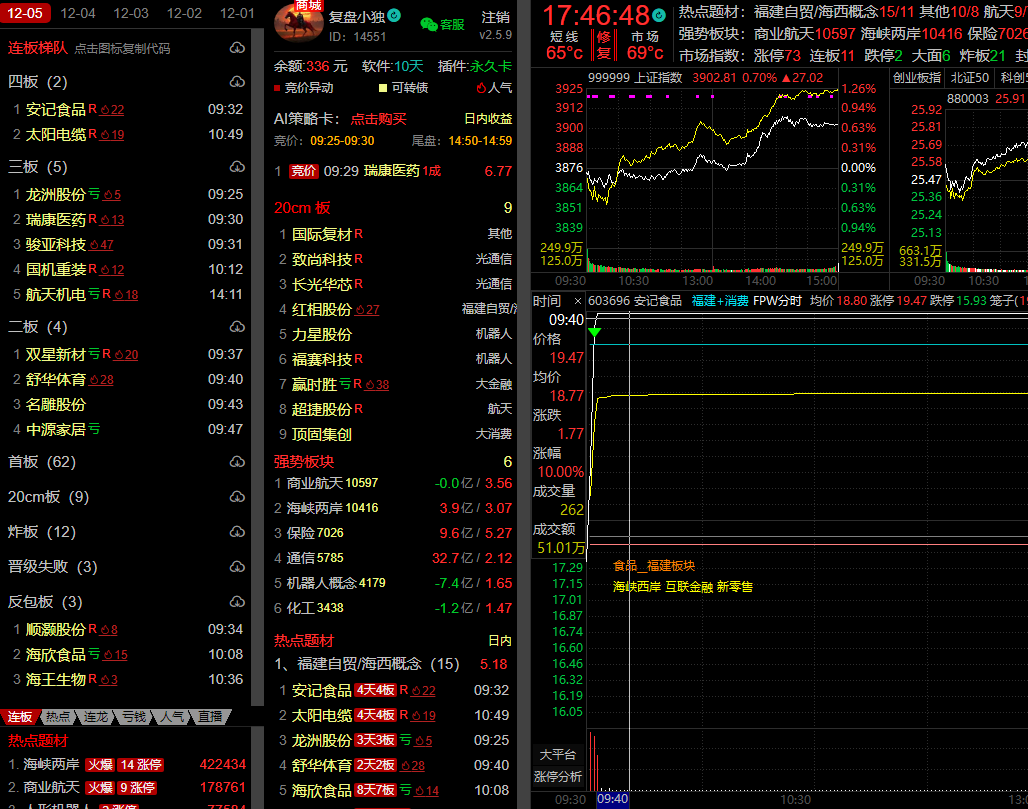Click the refresh icon beside username 复盘小独
Image resolution: width=1028 pixels, height=809 pixels.
pyautogui.click(x=394, y=16)
